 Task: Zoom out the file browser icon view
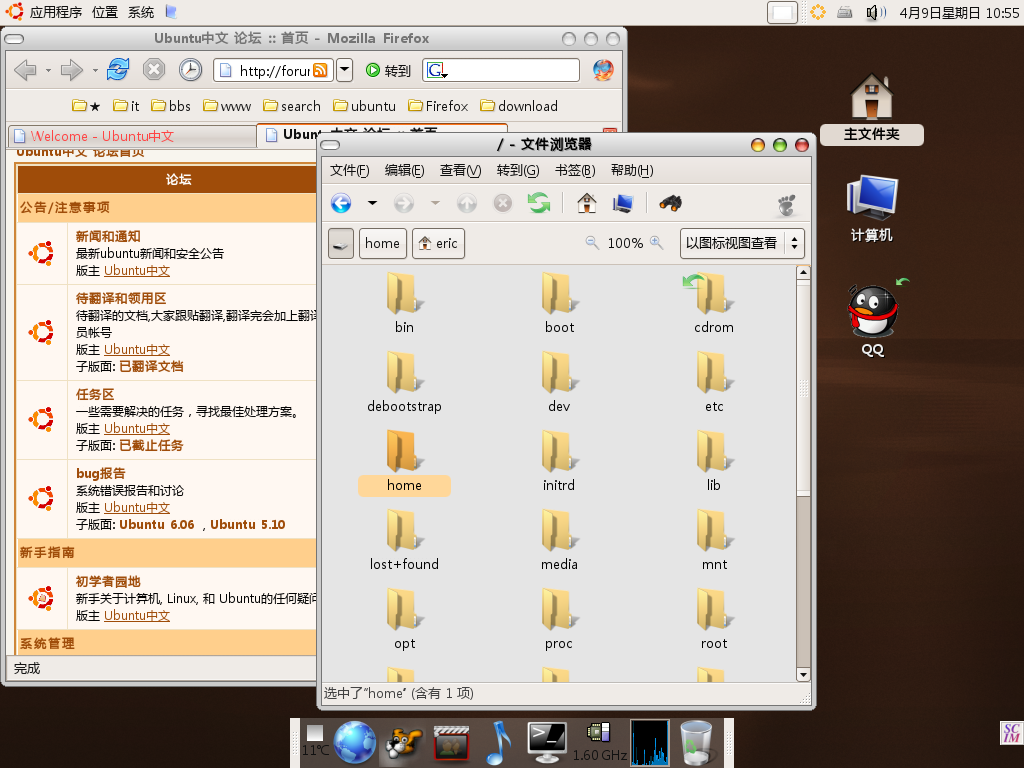pyautogui.click(x=592, y=243)
